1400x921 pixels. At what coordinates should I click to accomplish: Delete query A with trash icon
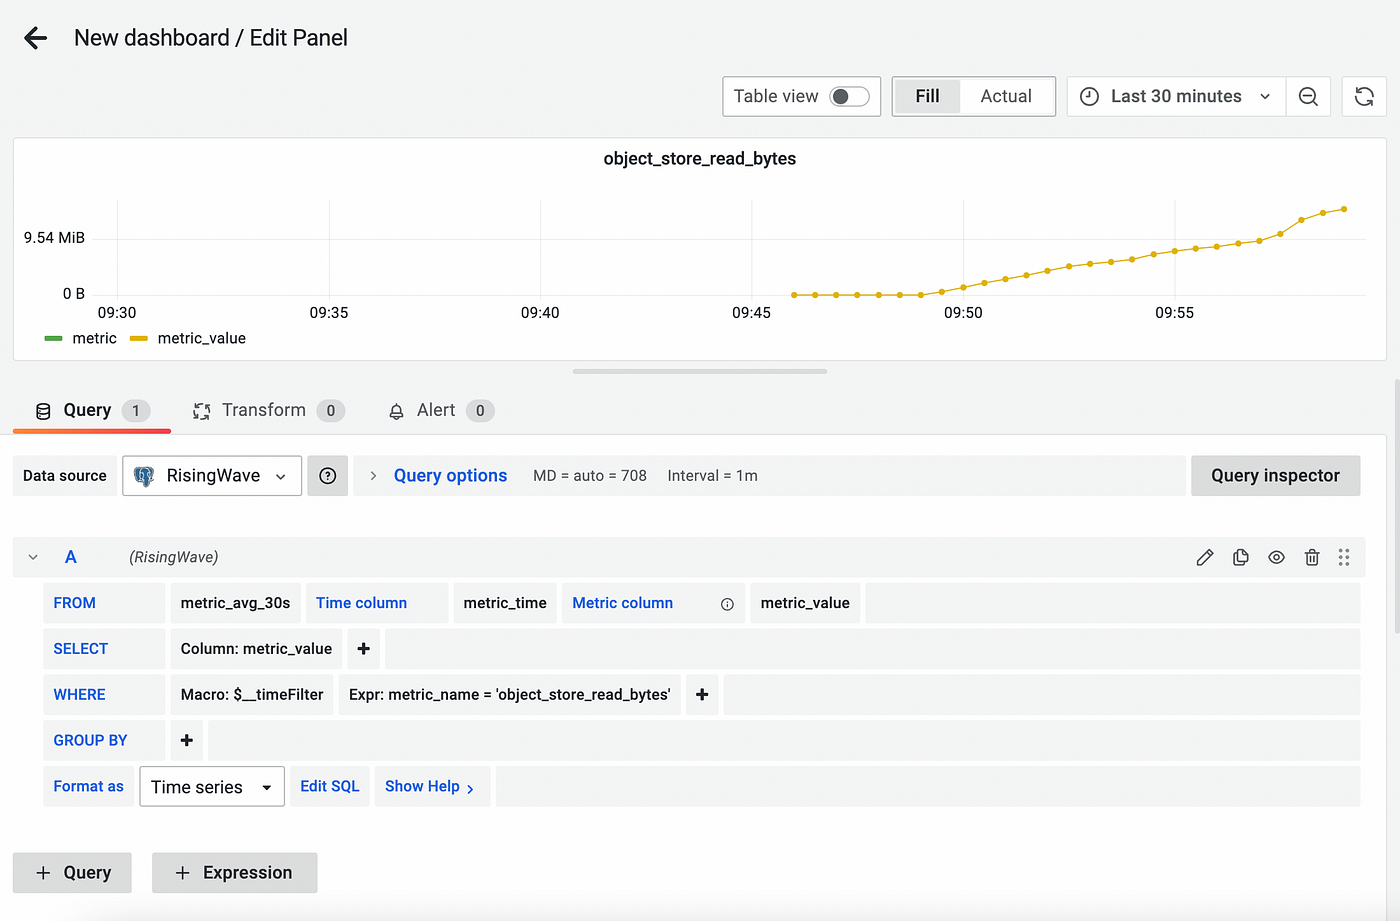click(1312, 557)
